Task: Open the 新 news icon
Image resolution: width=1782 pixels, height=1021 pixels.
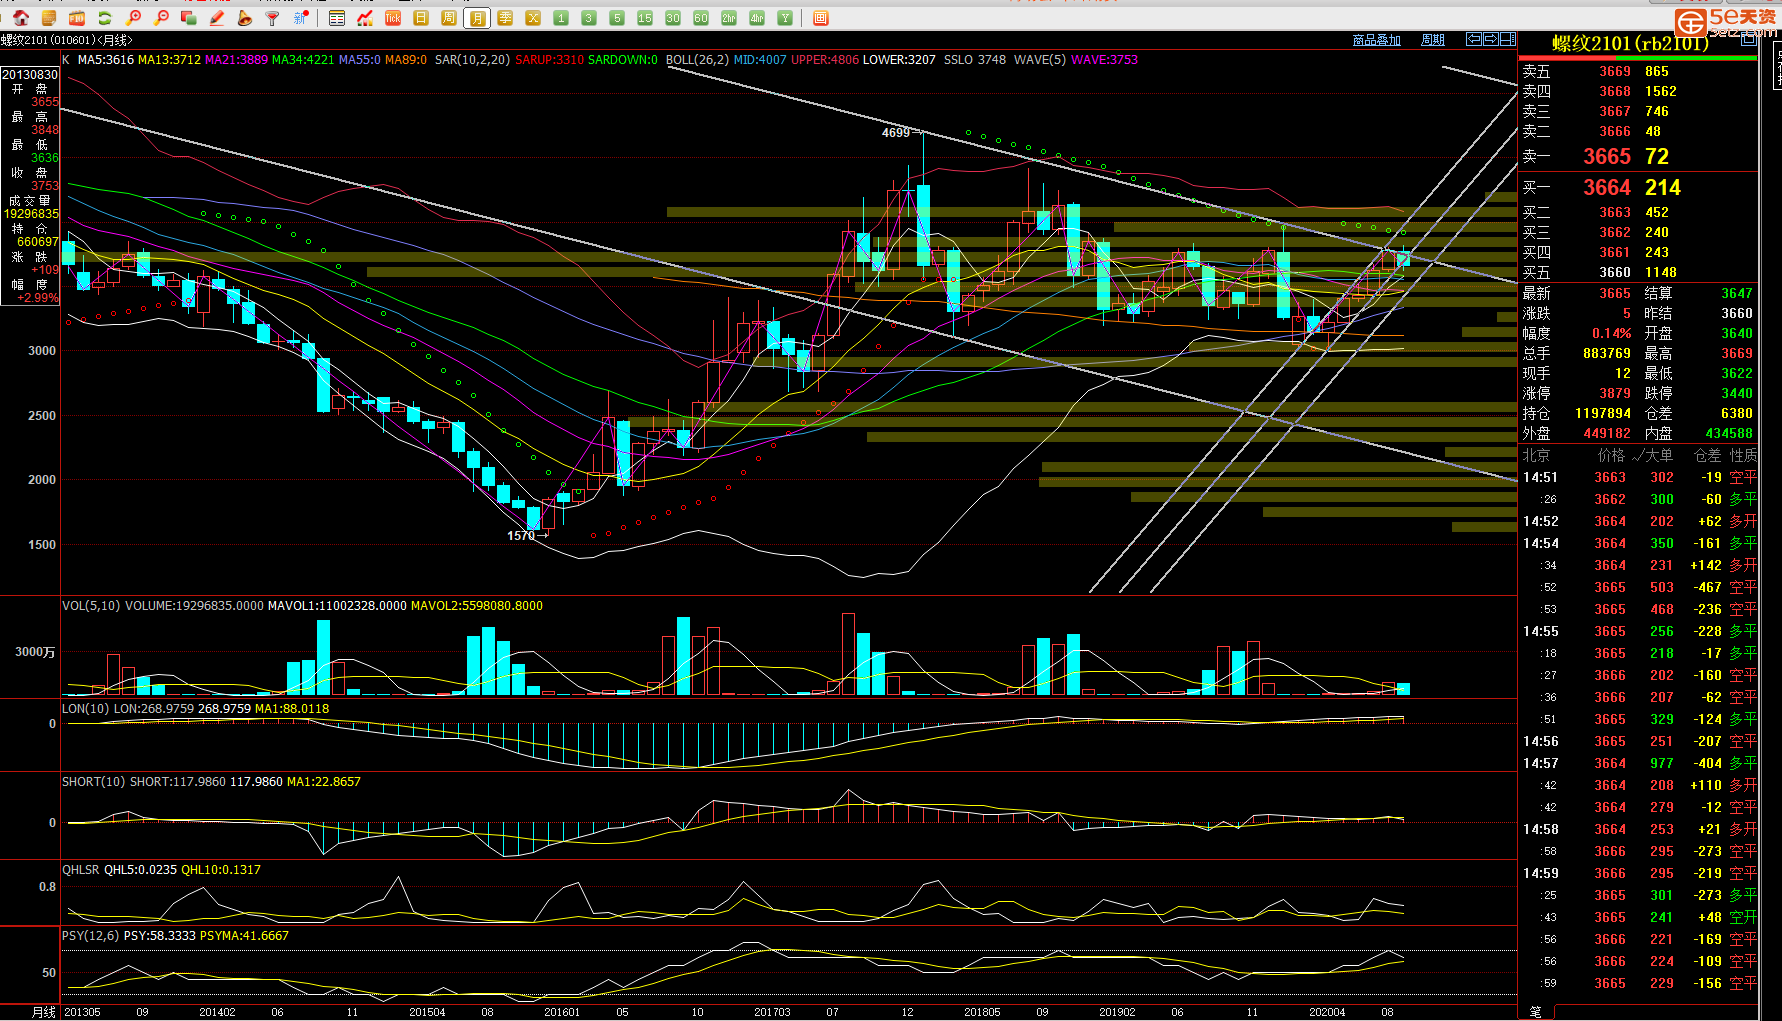Action: [301, 18]
